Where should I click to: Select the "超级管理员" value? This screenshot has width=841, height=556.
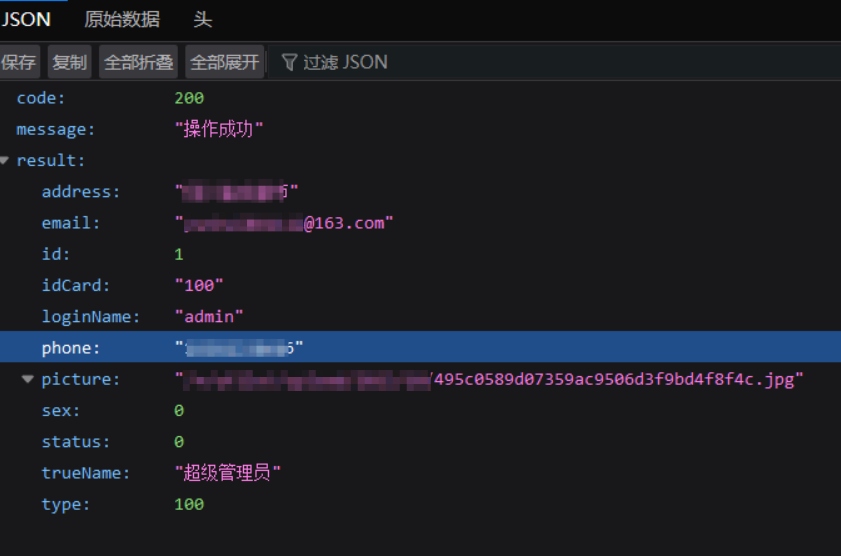(227, 473)
